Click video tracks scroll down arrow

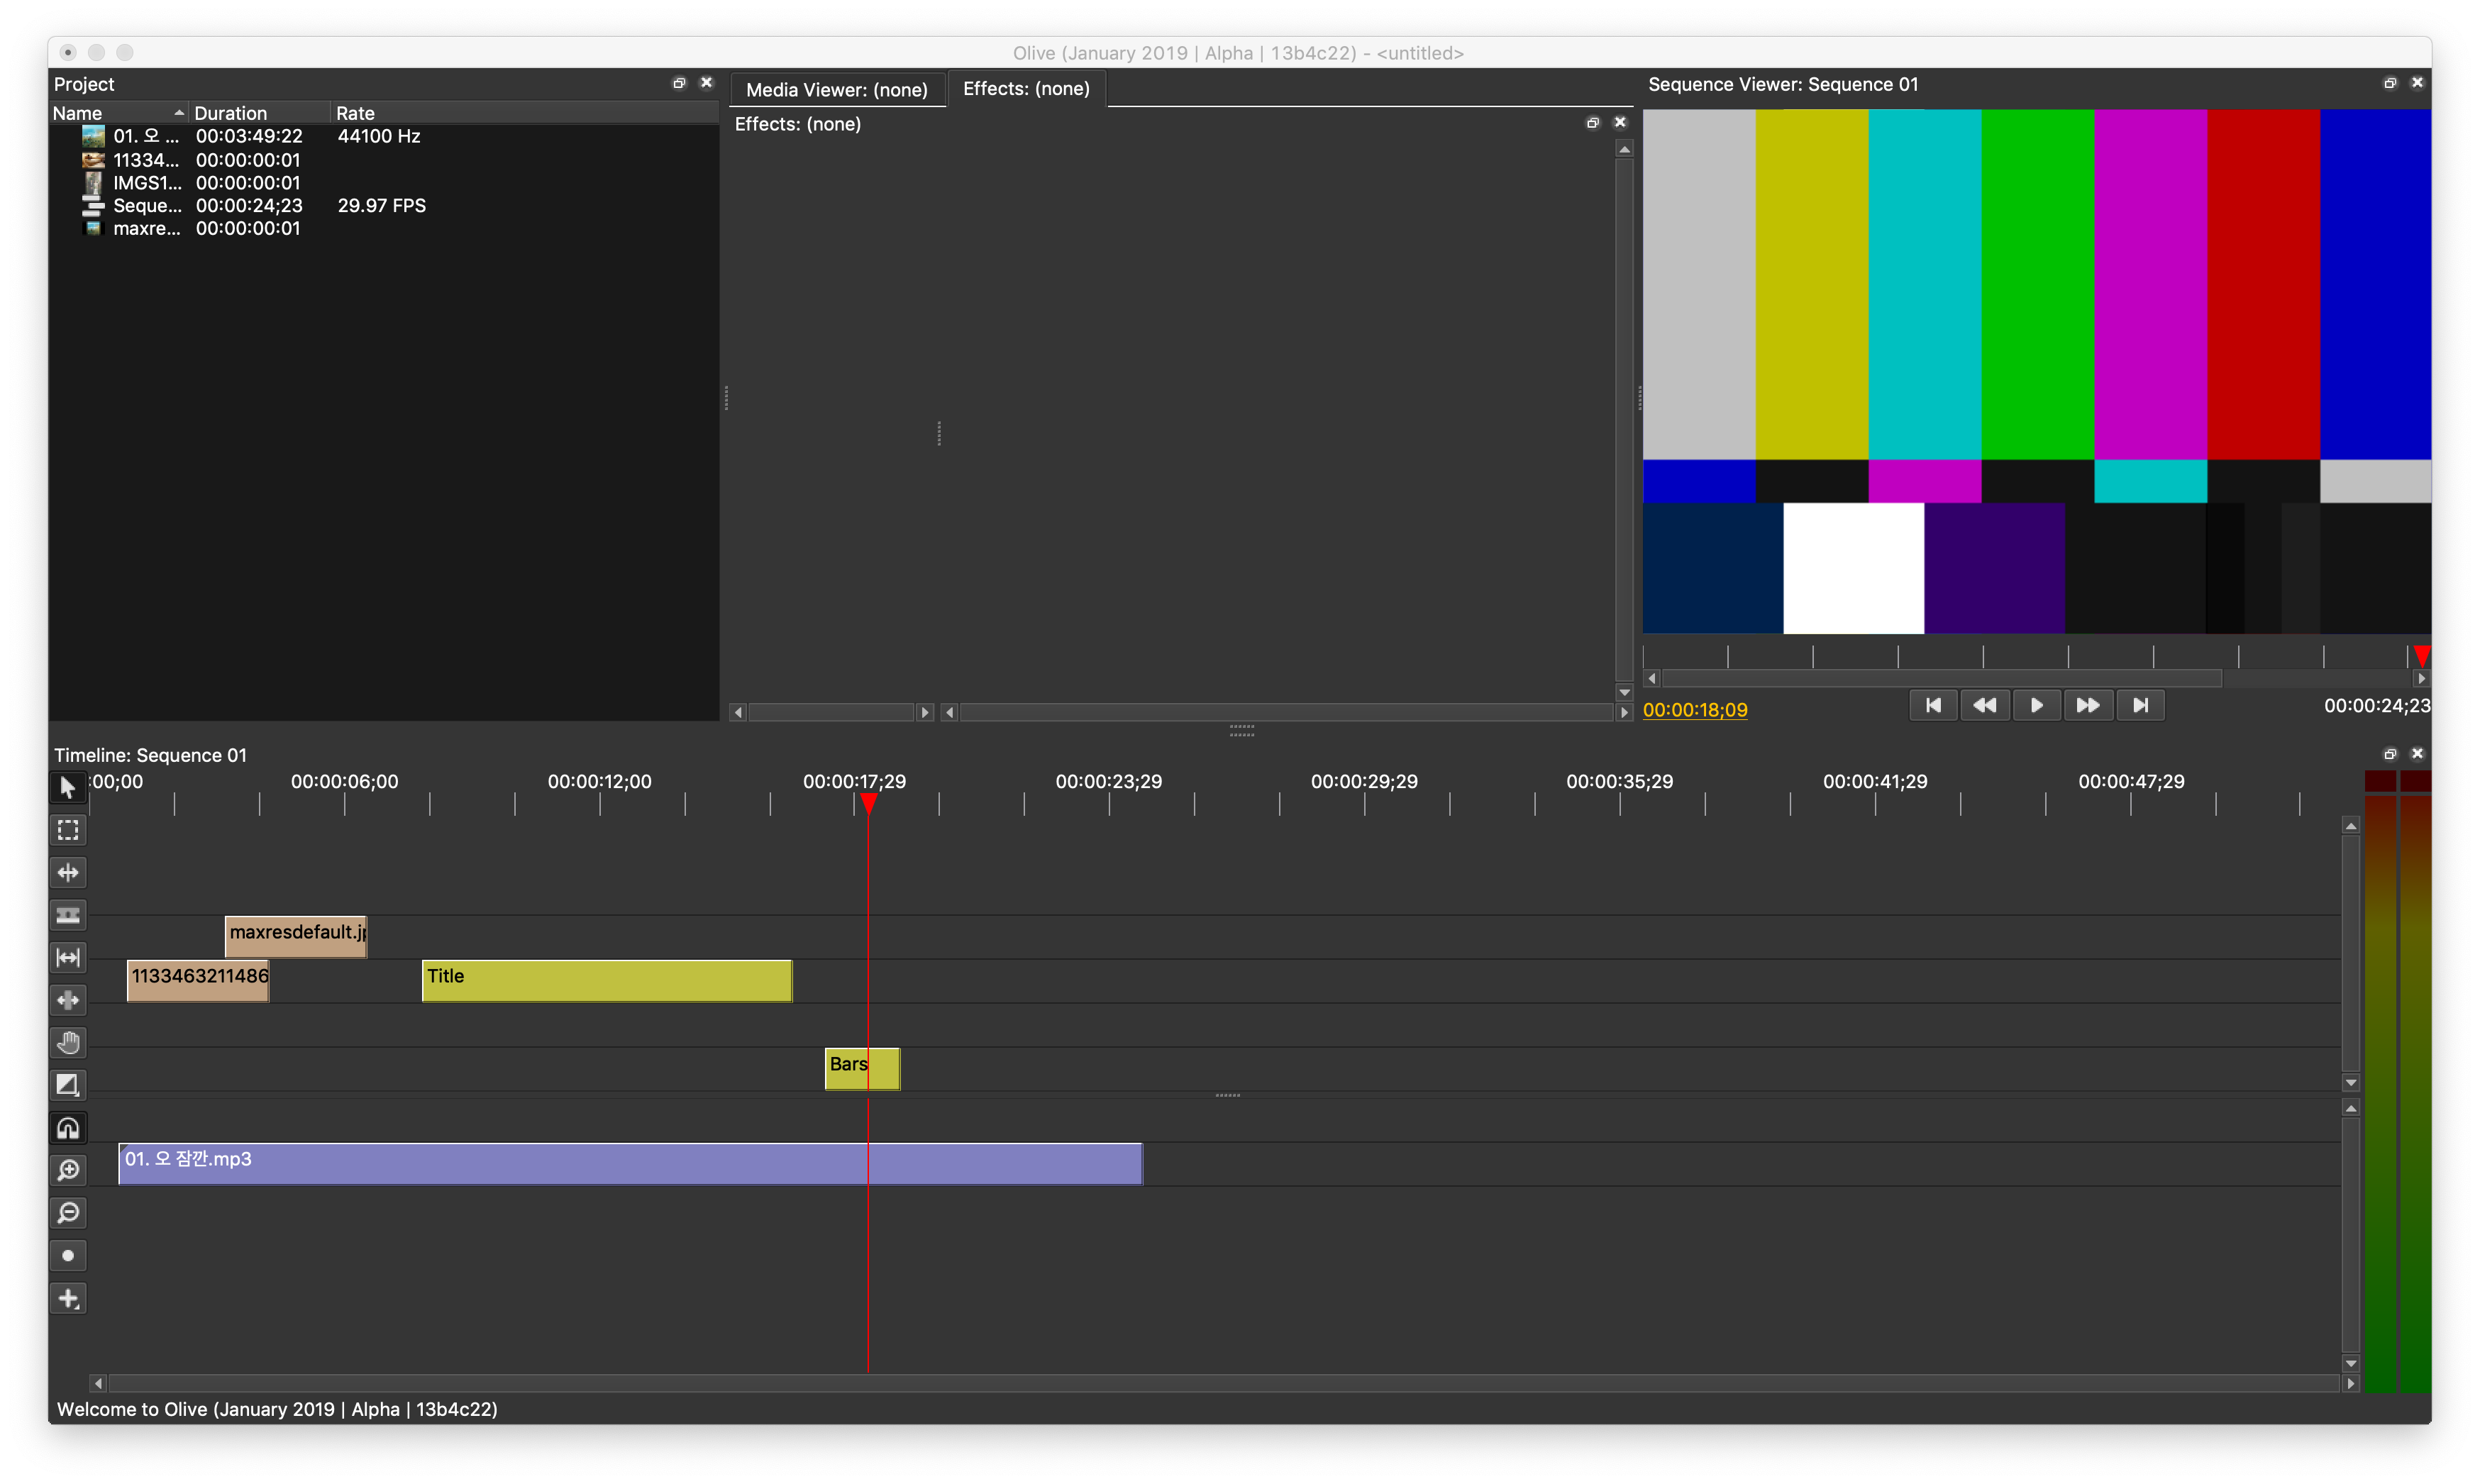[x=2352, y=1083]
